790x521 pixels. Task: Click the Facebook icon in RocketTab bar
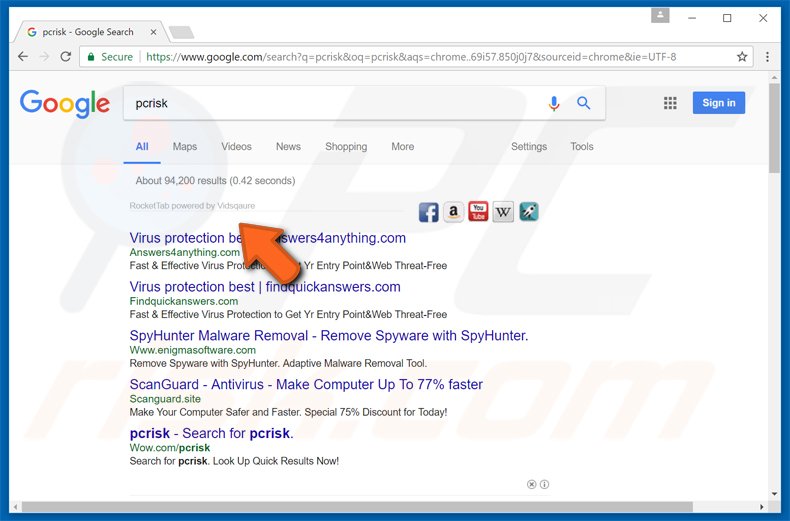[428, 212]
